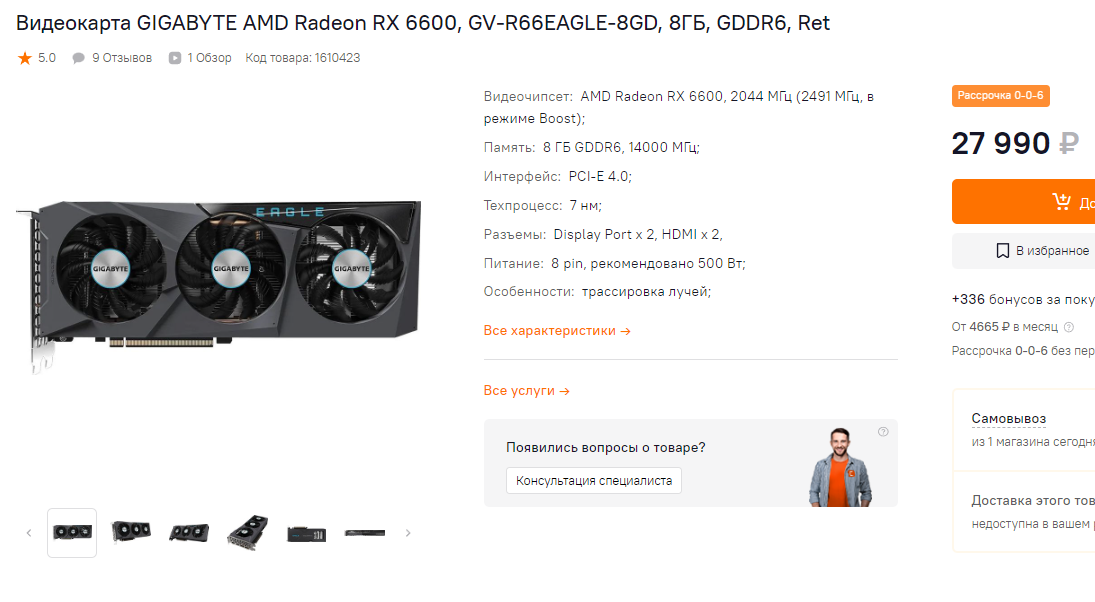Select the fifth thumbnail showing backplate
The image size is (1095, 602).
(307, 534)
